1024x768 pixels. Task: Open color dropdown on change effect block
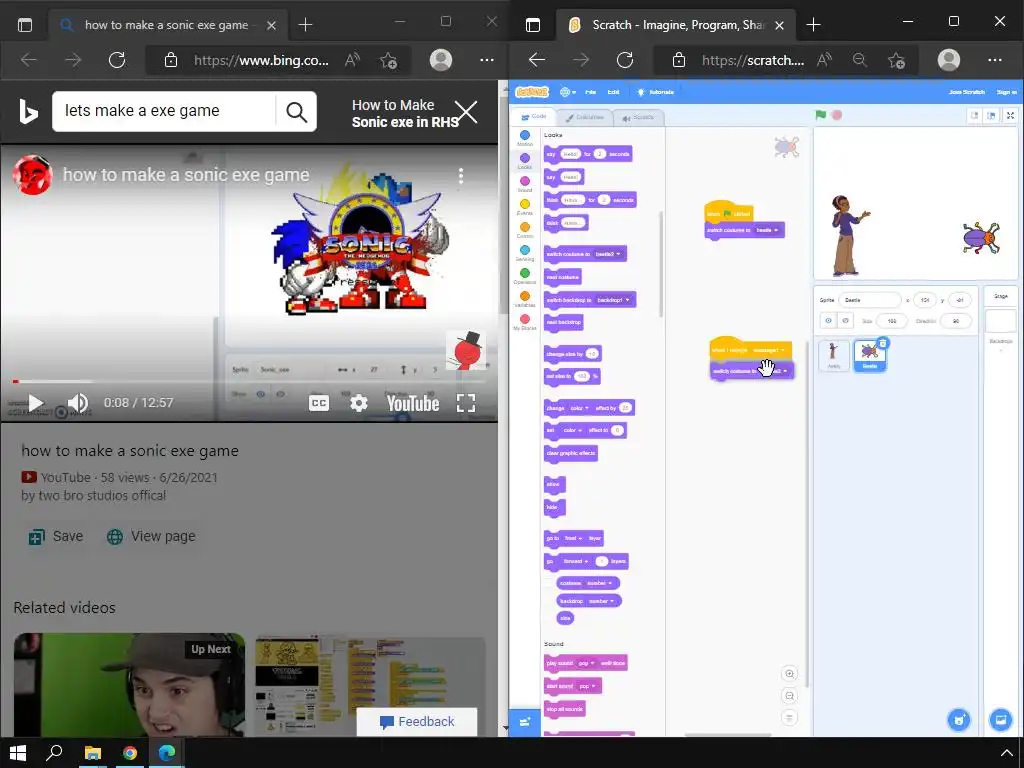[576, 408]
